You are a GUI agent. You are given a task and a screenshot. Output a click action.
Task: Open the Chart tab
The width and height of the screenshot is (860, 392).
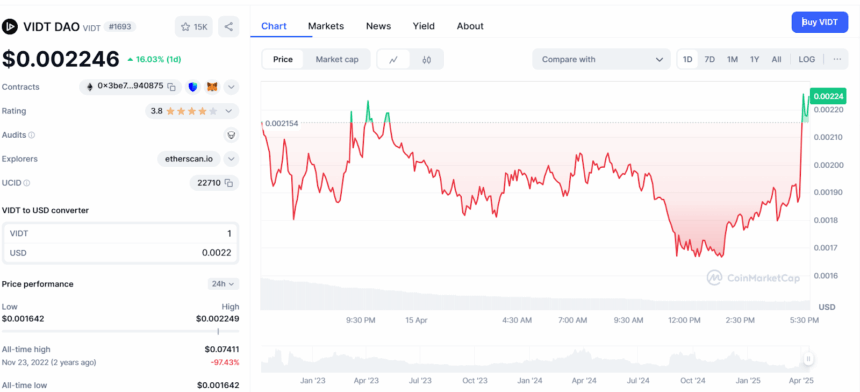[274, 26]
